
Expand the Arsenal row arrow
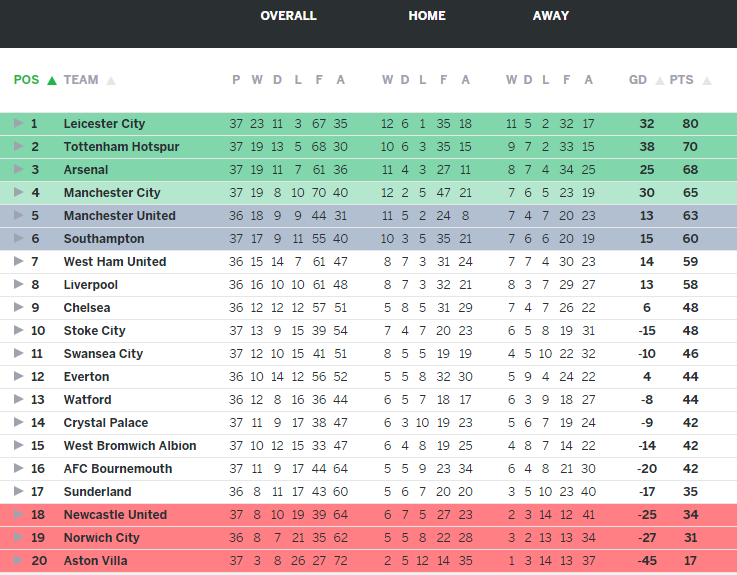[18, 170]
